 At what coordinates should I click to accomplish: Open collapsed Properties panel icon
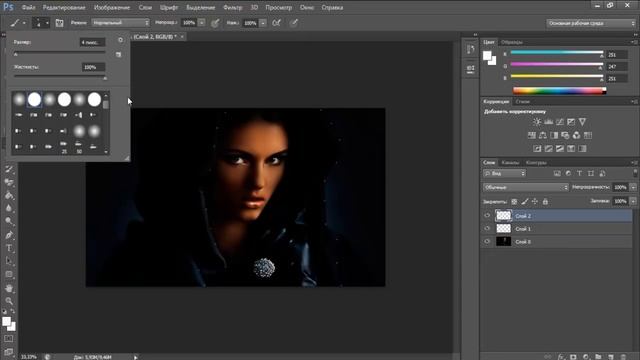pyautogui.click(x=471, y=69)
